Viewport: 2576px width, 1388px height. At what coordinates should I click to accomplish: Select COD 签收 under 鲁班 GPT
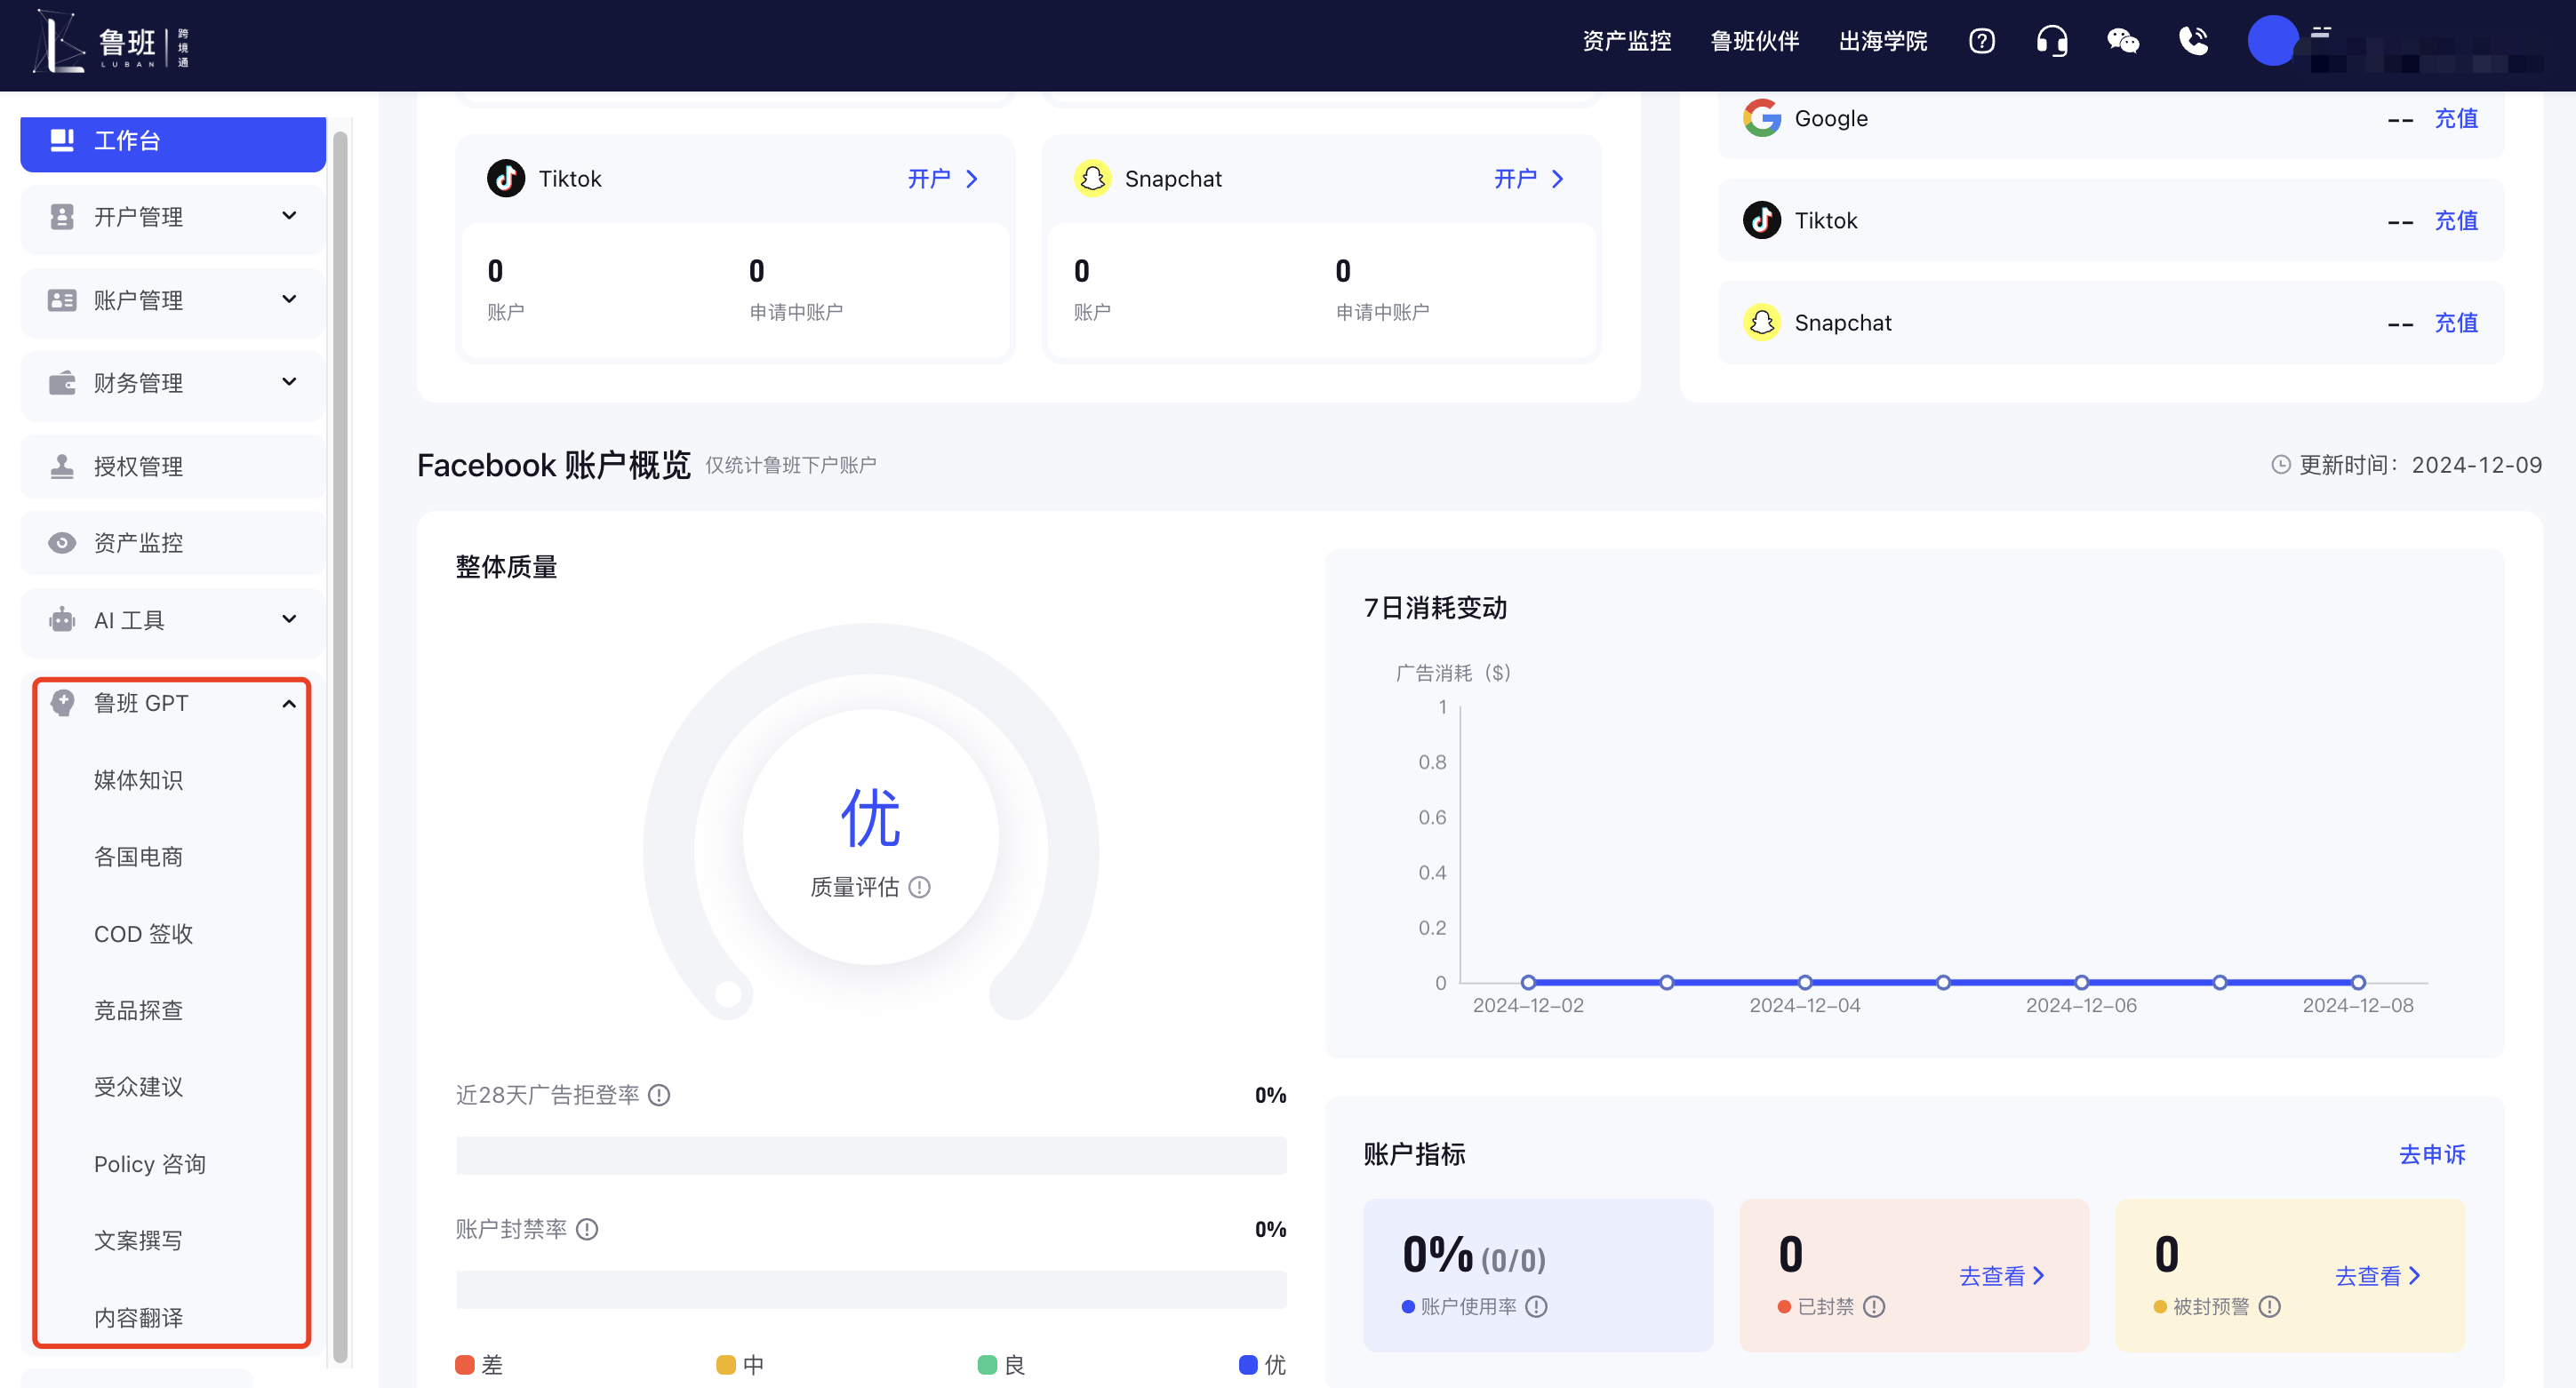143,934
